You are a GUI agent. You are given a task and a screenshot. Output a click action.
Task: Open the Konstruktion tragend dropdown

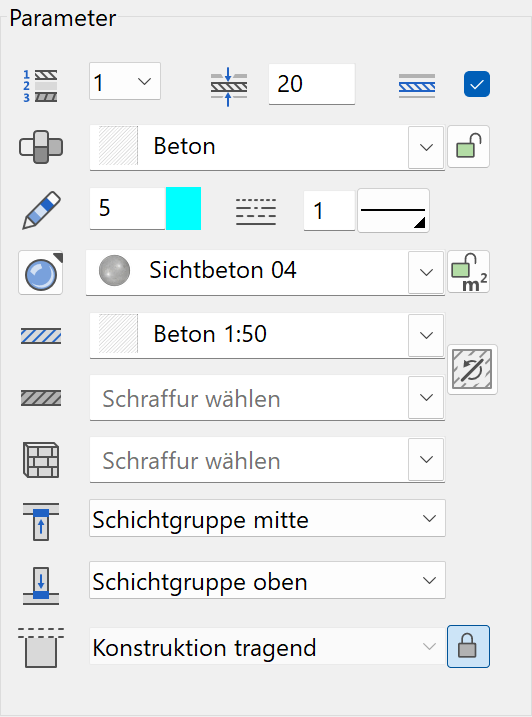pyautogui.click(x=267, y=647)
